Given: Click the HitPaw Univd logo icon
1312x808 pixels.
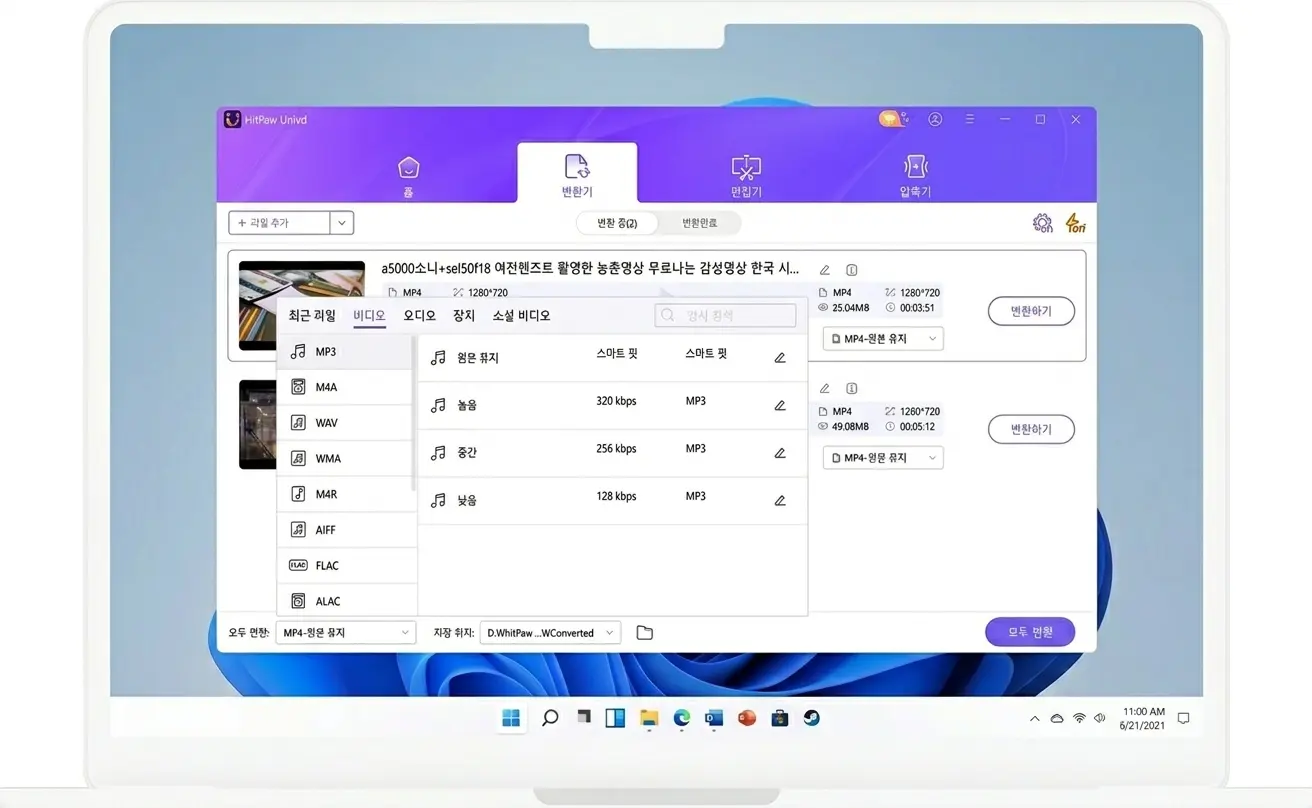Looking at the screenshot, I should click(232, 120).
